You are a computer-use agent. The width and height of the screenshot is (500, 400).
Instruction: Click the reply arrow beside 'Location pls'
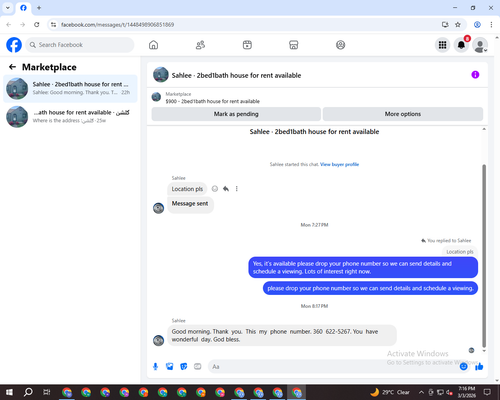pyautogui.click(x=226, y=189)
